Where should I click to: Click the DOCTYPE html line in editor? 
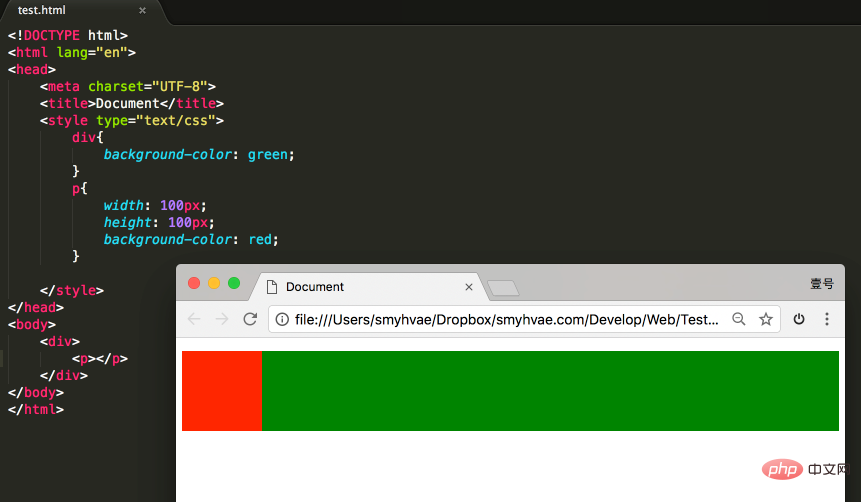click(68, 35)
